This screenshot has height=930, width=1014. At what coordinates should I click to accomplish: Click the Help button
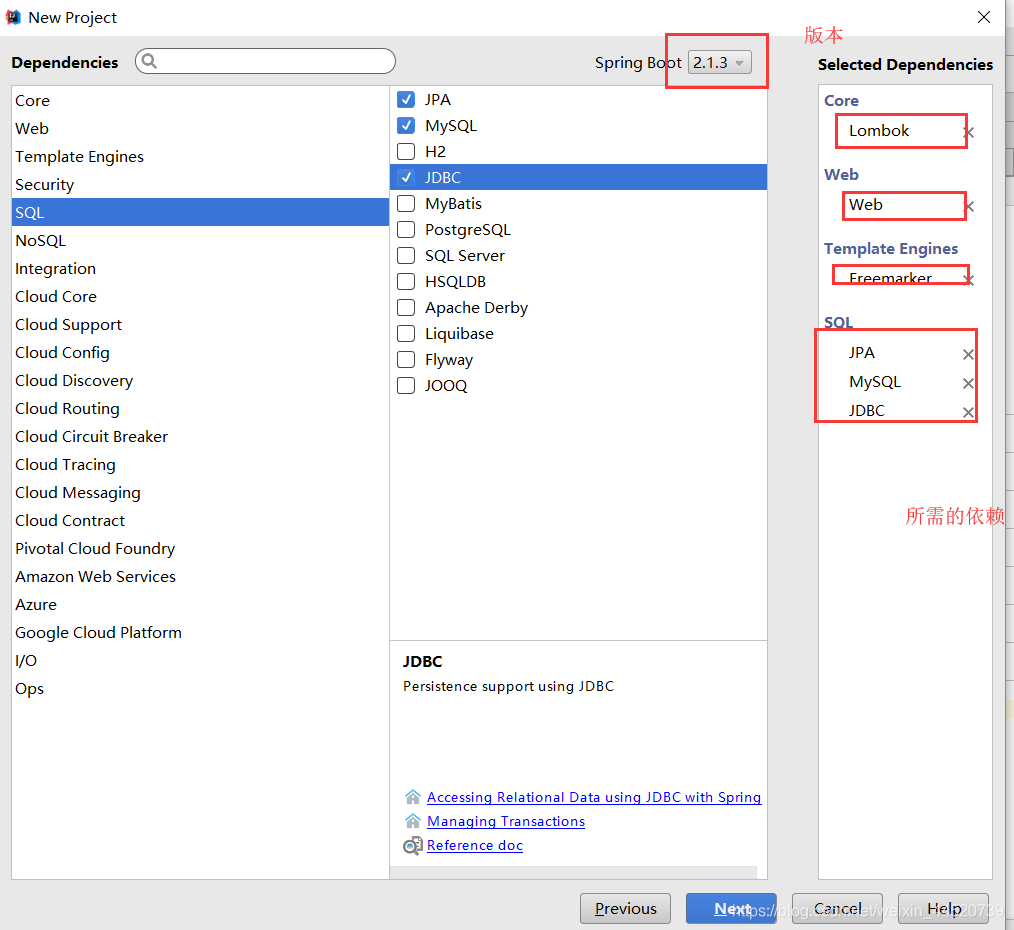(x=944, y=909)
